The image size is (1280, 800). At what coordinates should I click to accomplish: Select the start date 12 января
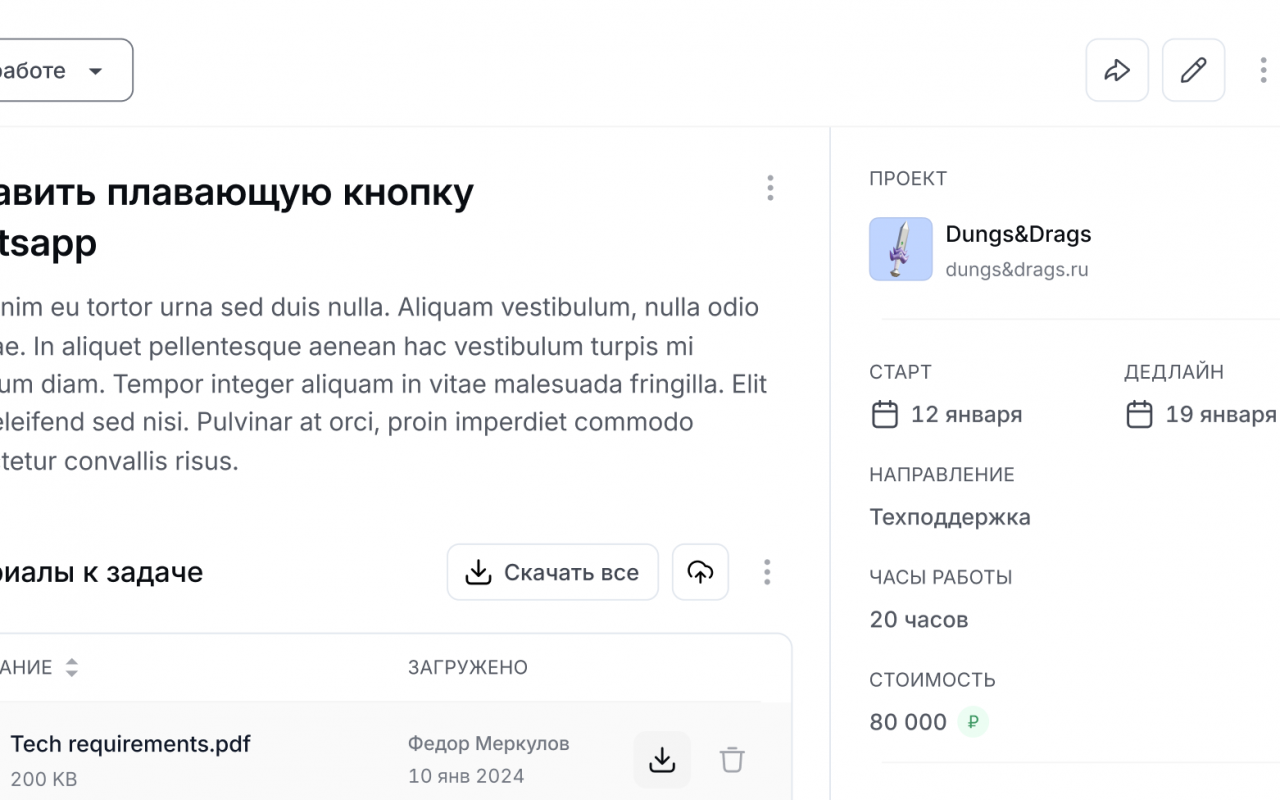(x=966, y=414)
